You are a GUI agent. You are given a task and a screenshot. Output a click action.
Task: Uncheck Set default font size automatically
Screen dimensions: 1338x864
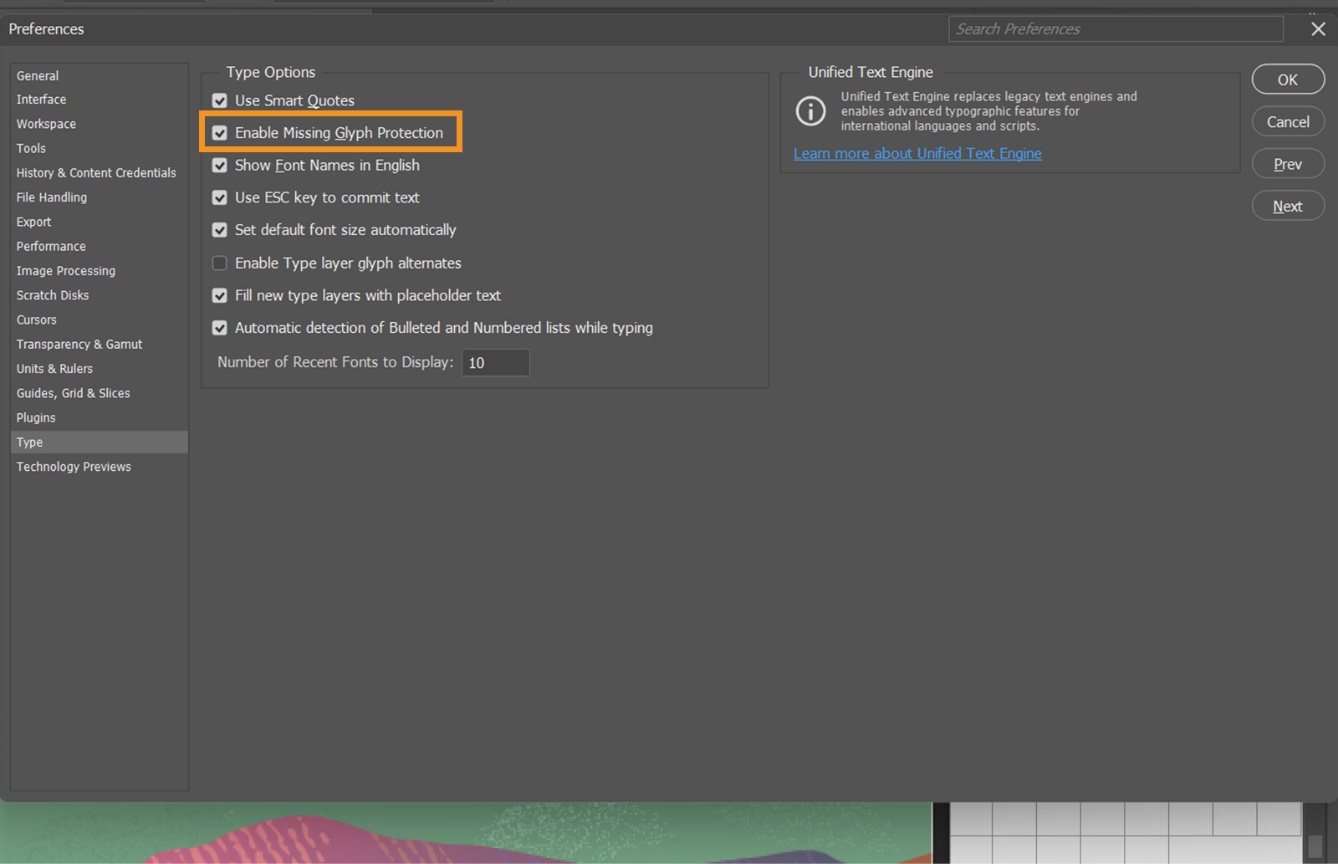tap(219, 230)
